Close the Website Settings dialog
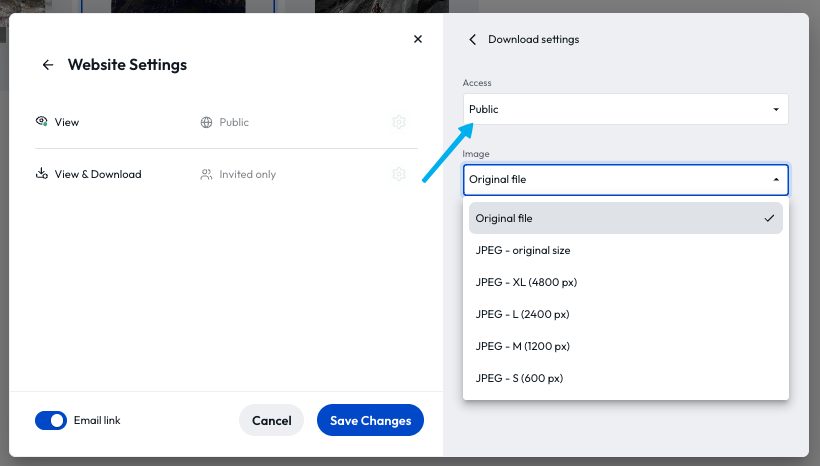The height and width of the screenshot is (466, 820). pos(417,39)
